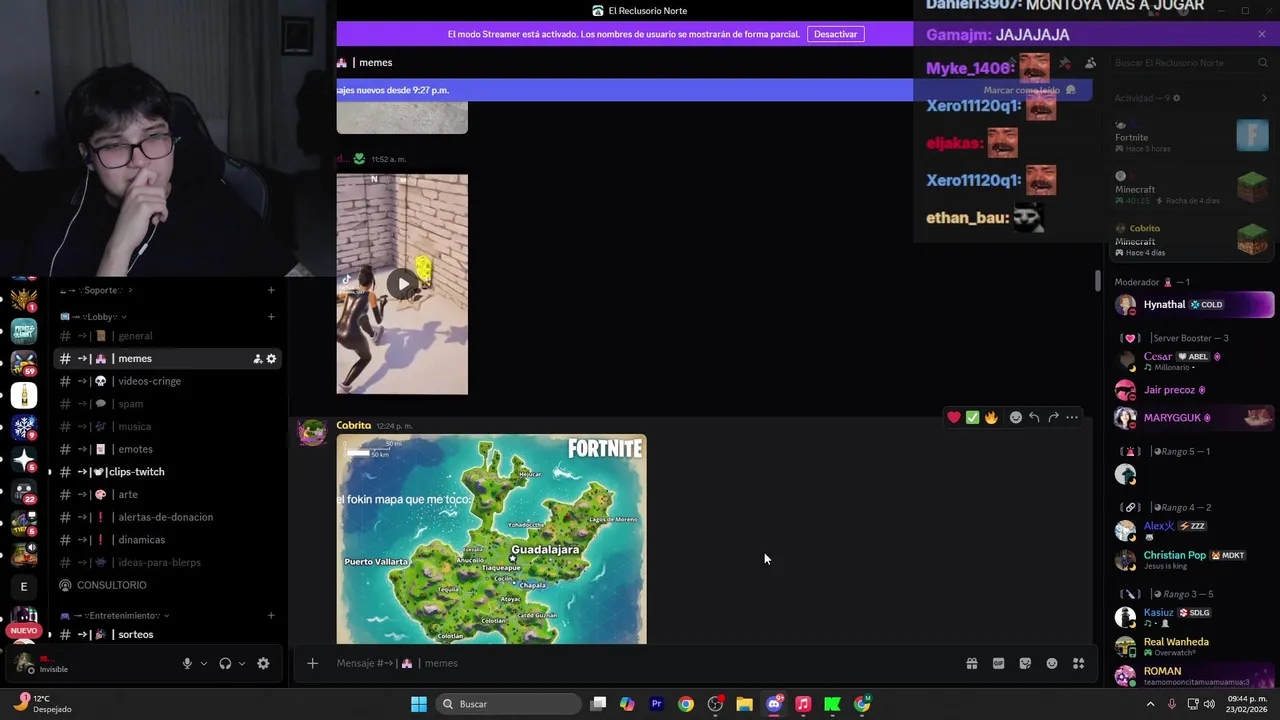Collapse the Entretenimiento category
Viewport: 1280px width, 720px height.
115,616
